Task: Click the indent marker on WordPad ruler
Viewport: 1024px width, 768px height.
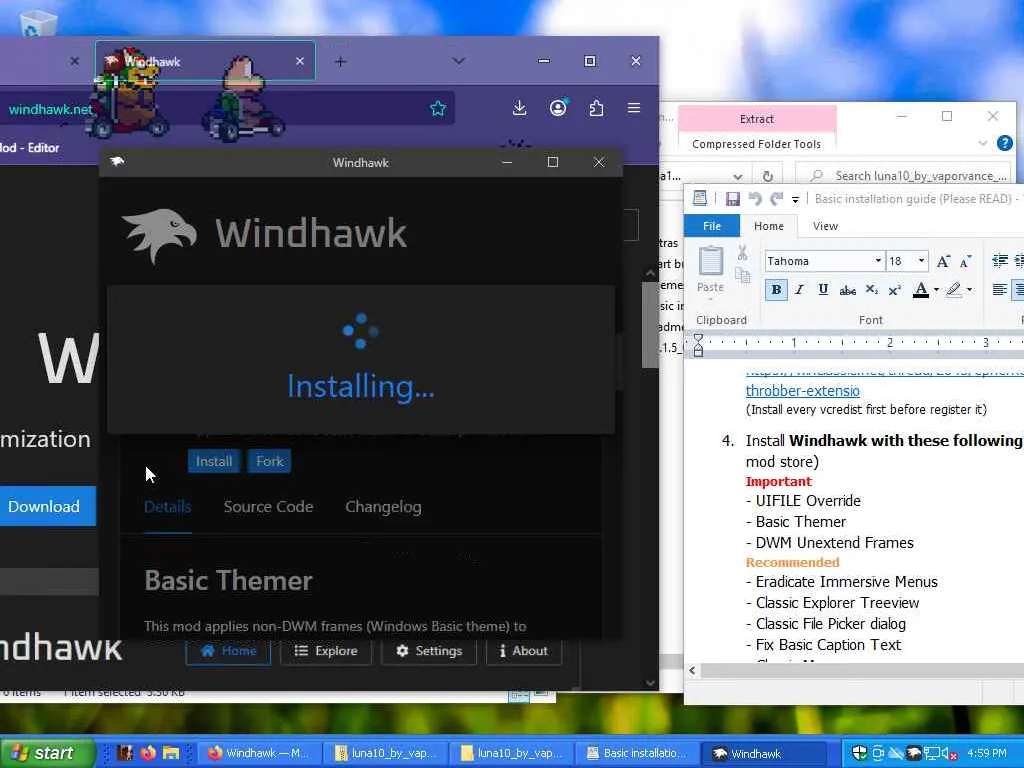Action: (x=698, y=345)
